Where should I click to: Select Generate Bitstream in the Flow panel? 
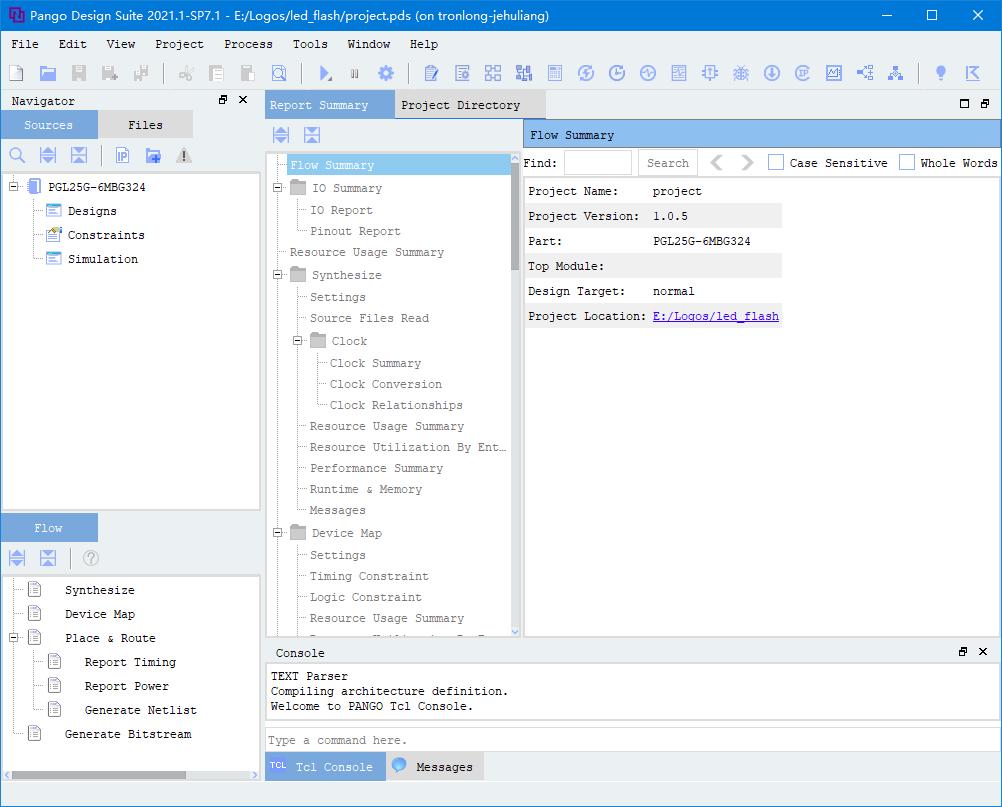(128, 734)
